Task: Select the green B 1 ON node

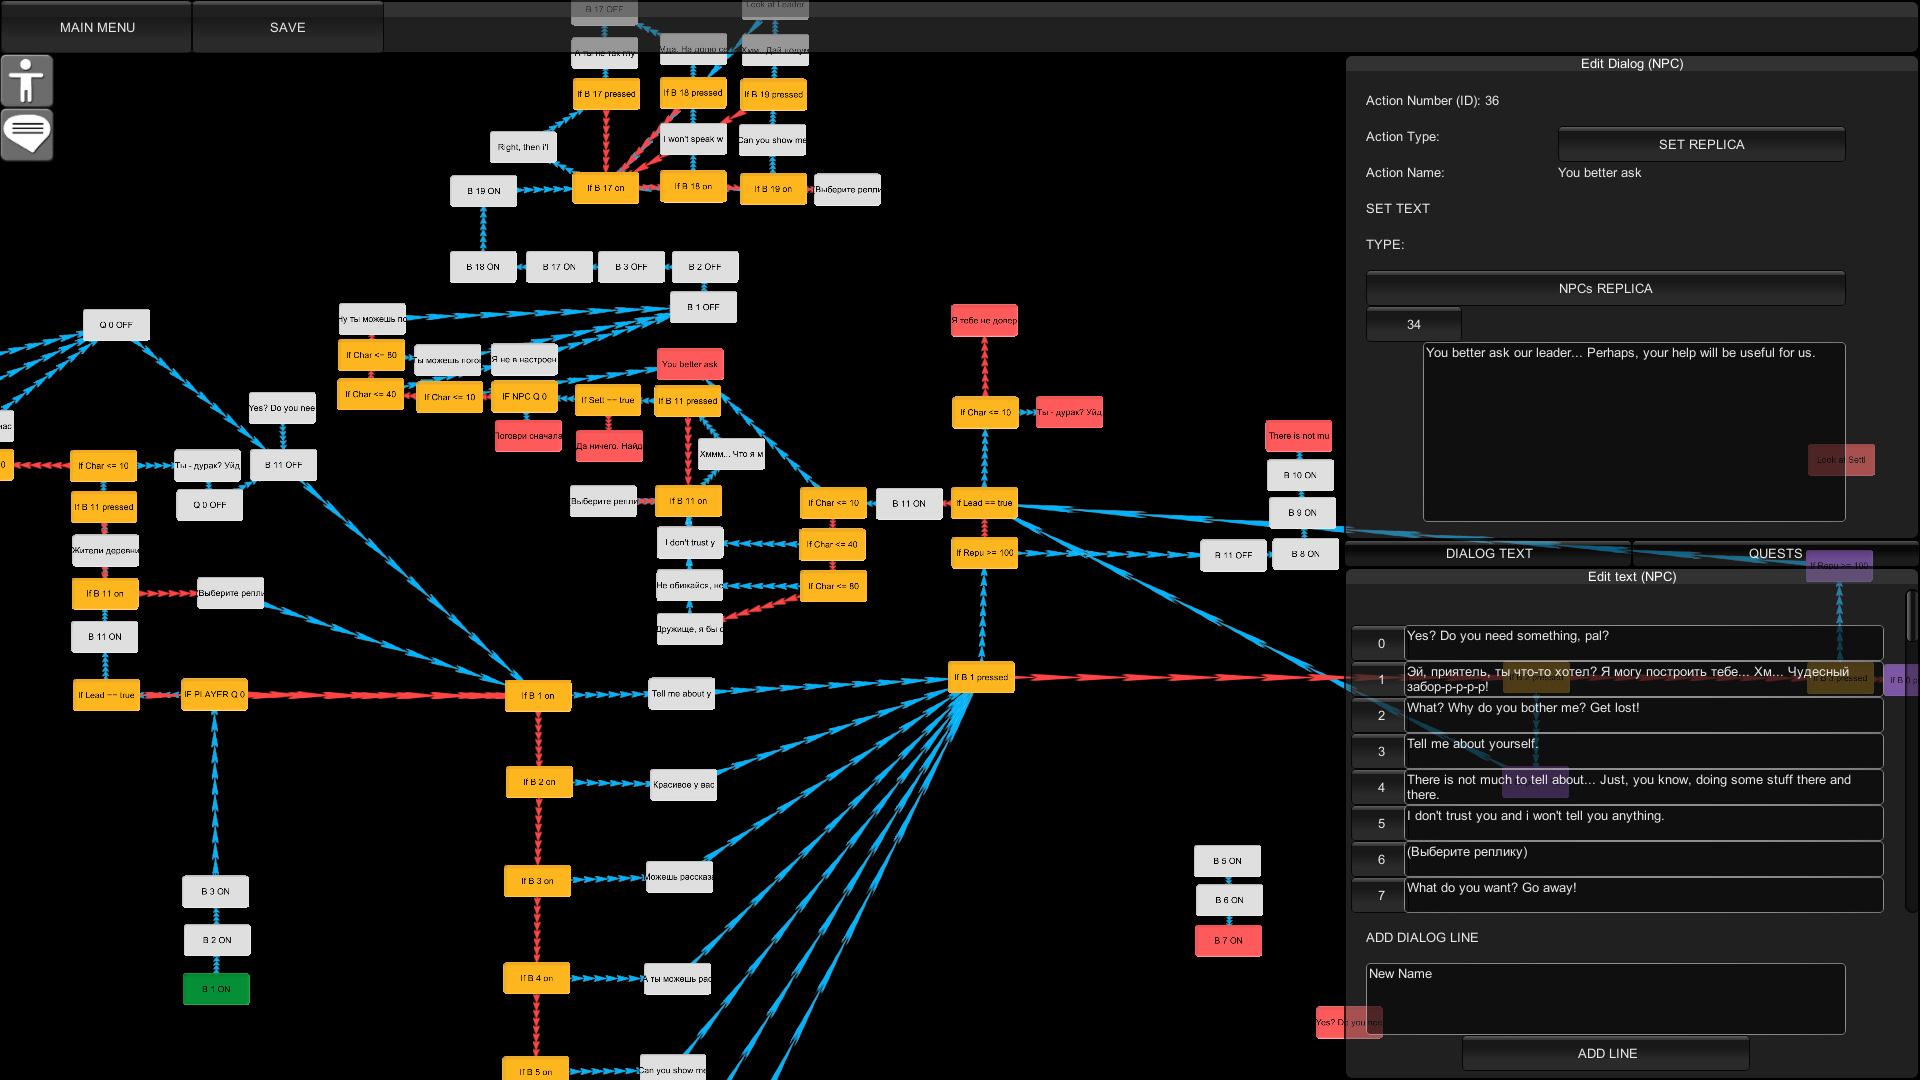Action: [216, 989]
